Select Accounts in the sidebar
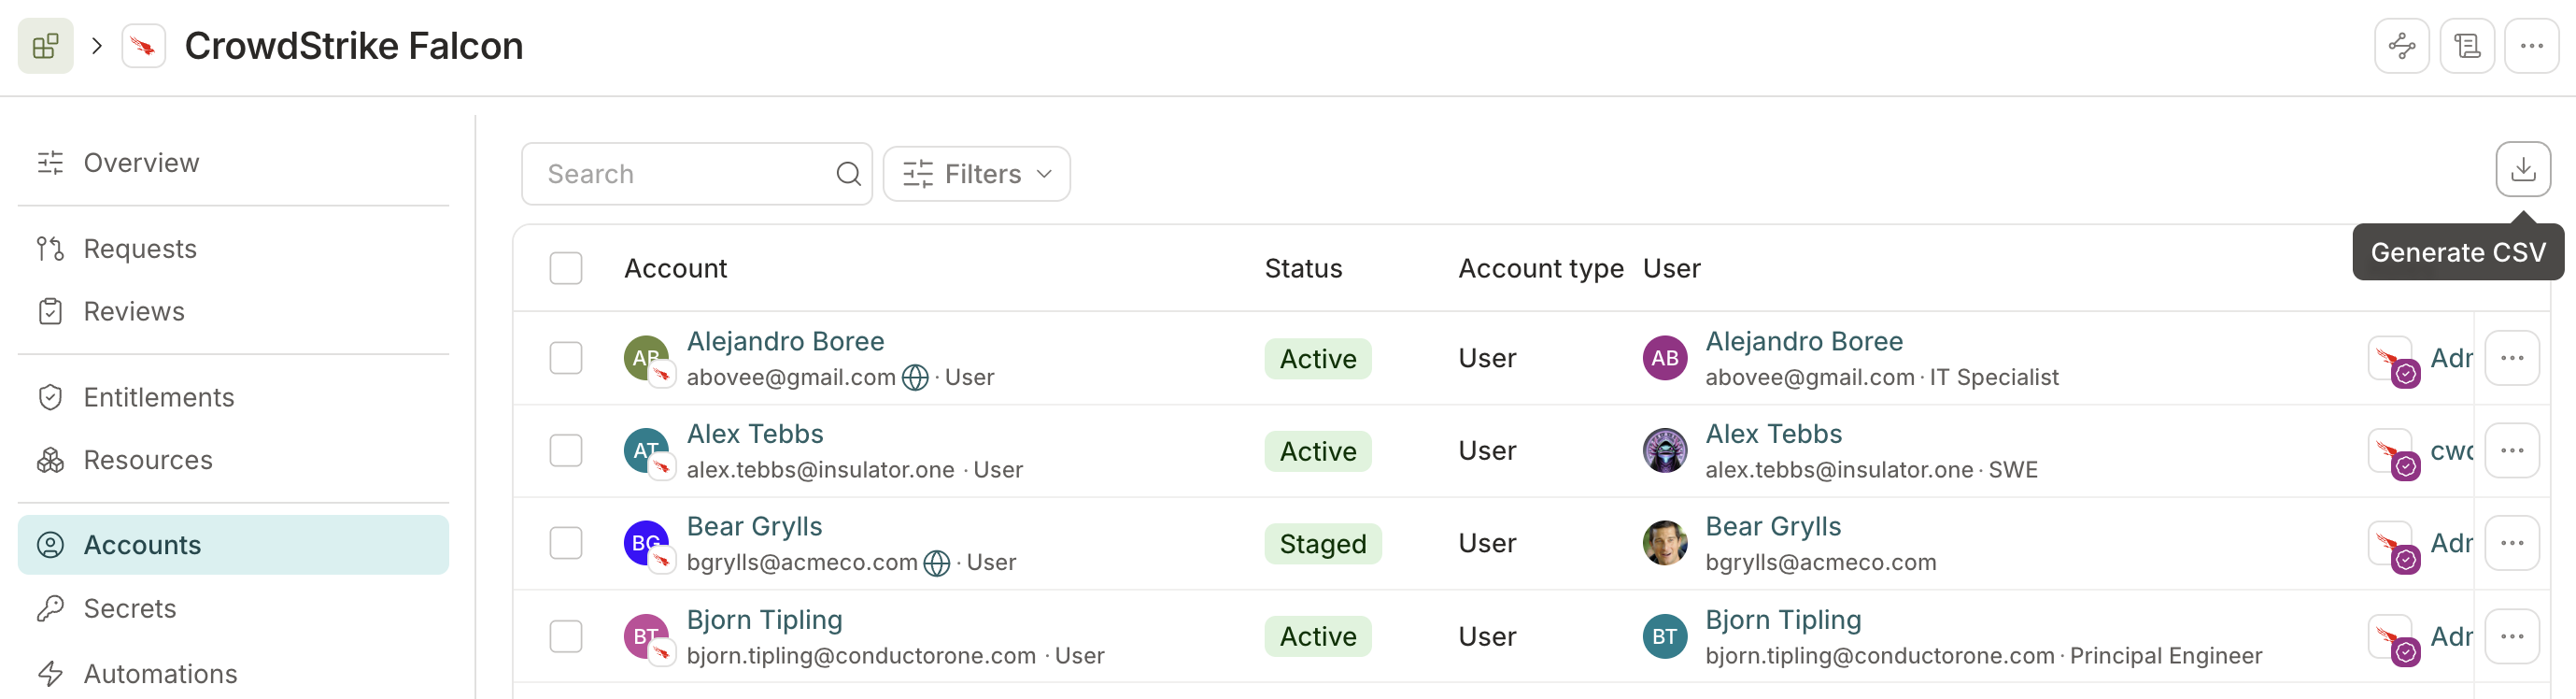This screenshot has width=2576, height=699. [233, 545]
